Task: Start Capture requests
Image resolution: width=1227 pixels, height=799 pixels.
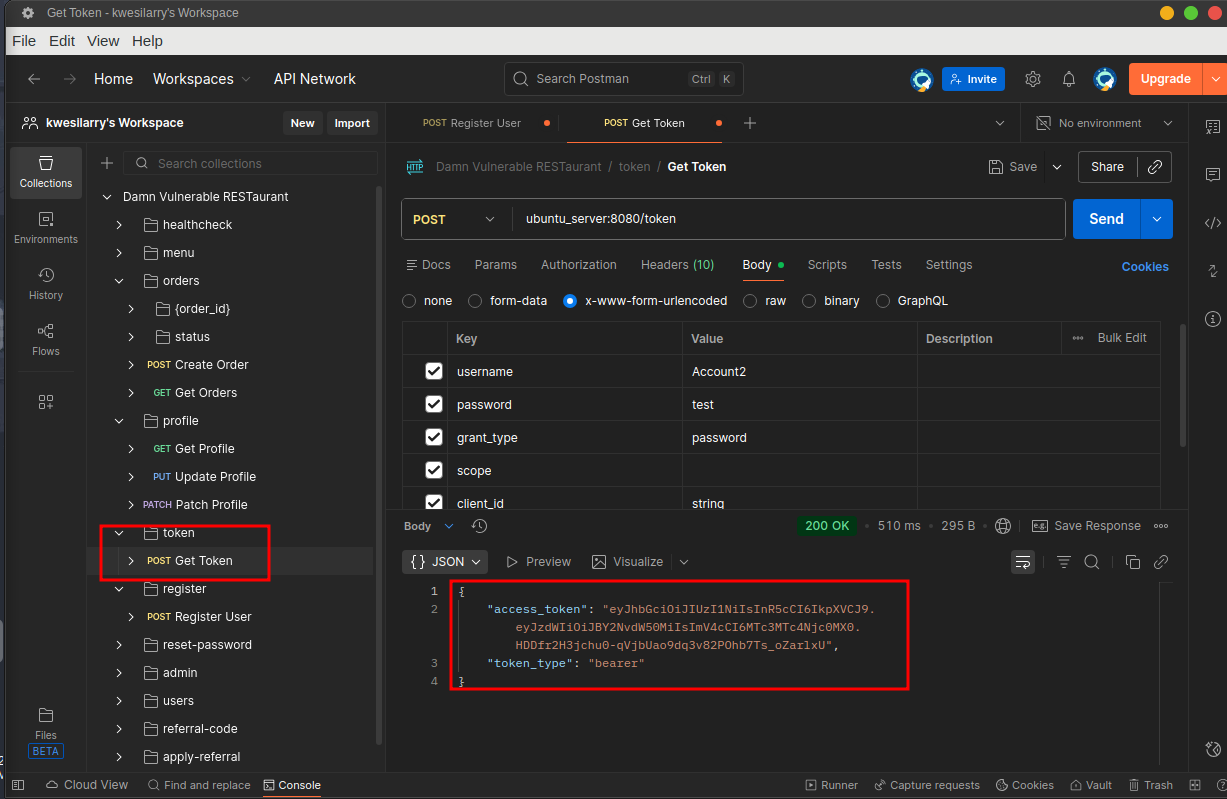Action: click(926, 785)
